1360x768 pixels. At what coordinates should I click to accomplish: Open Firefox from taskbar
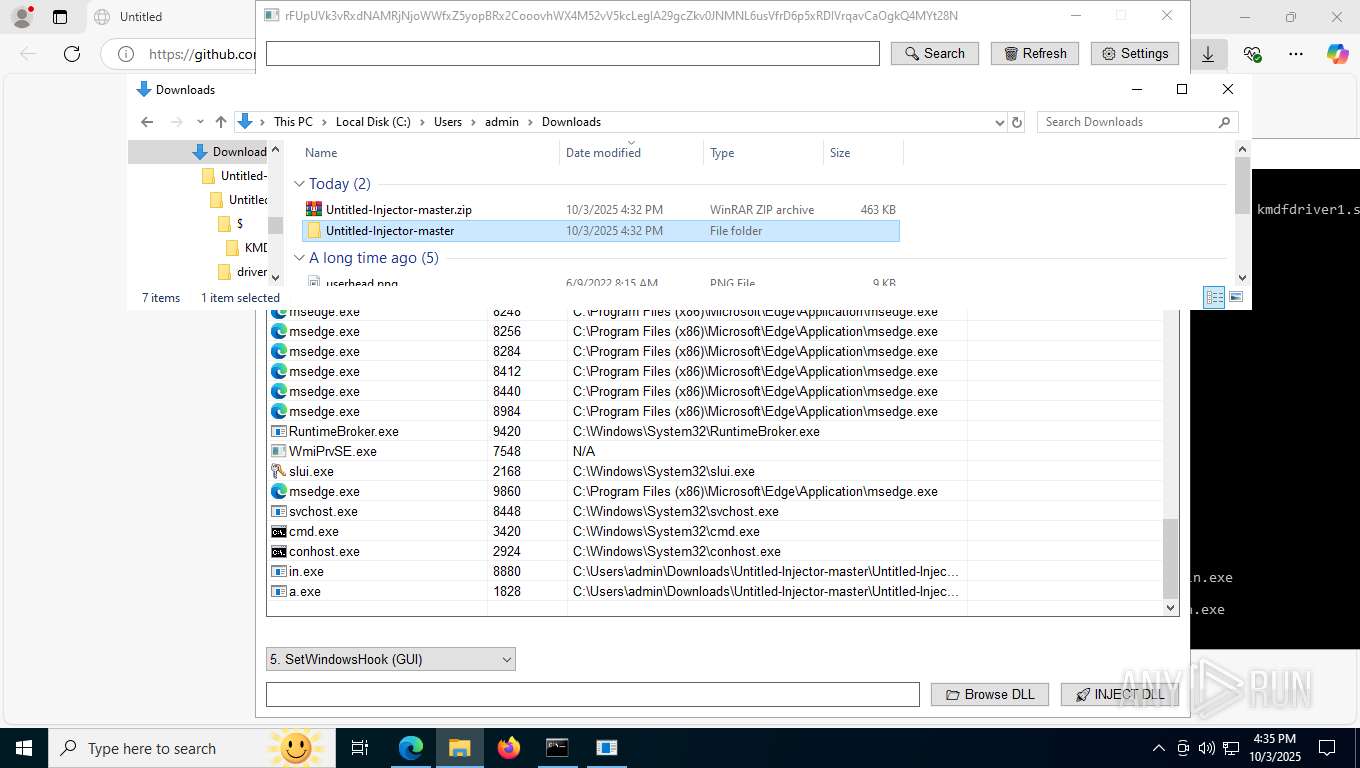[x=509, y=748]
